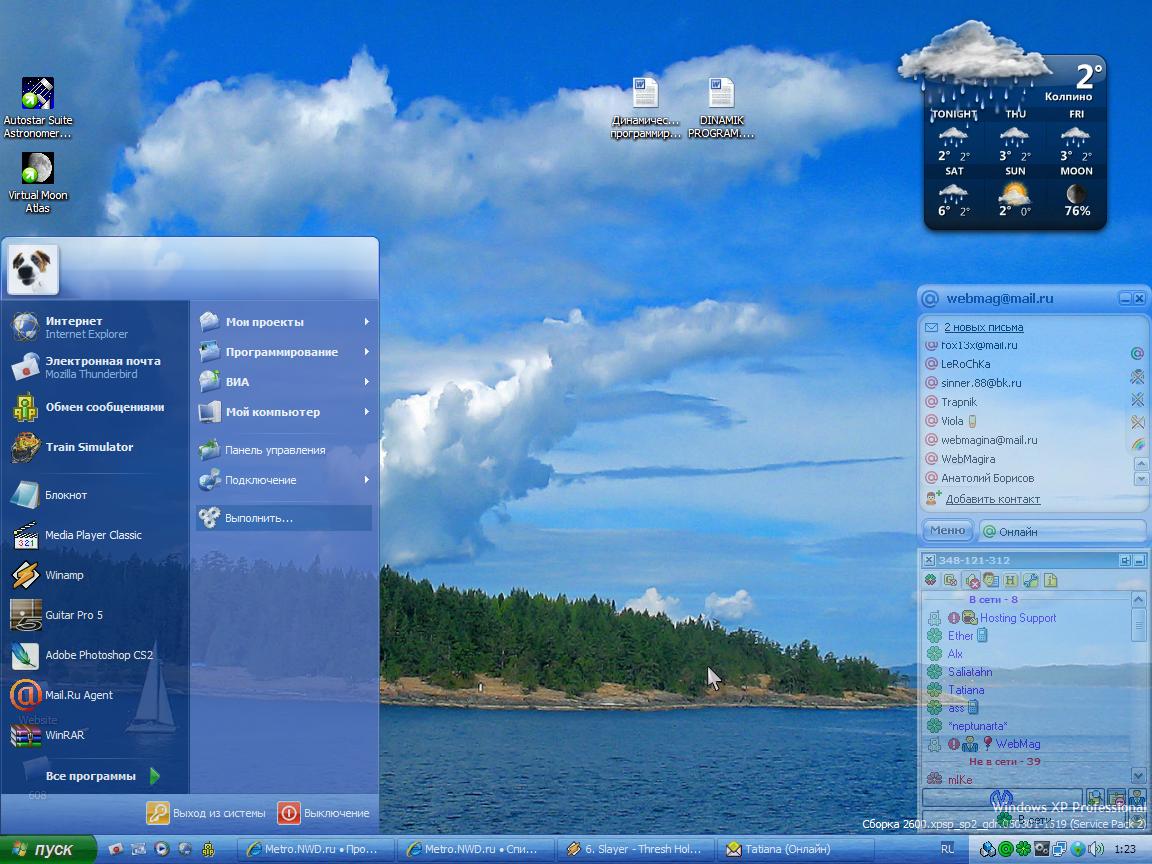
Task: Open Guitar Pro 5 shortcut
Action: [x=73, y=615]
